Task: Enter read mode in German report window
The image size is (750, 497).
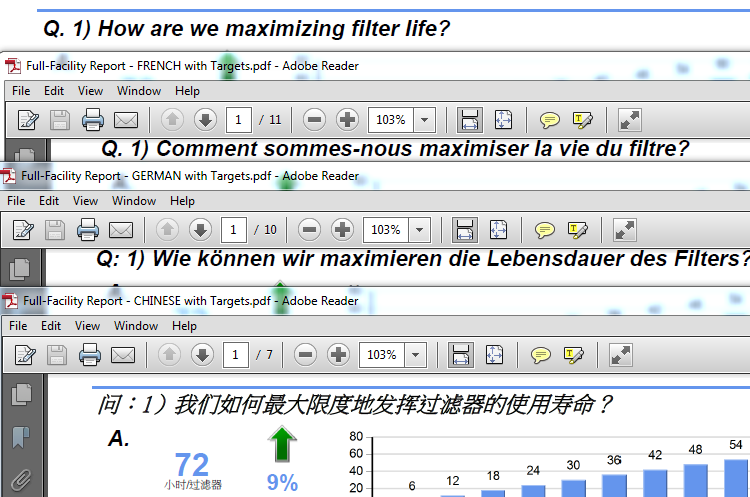Action: click(625, 230)
